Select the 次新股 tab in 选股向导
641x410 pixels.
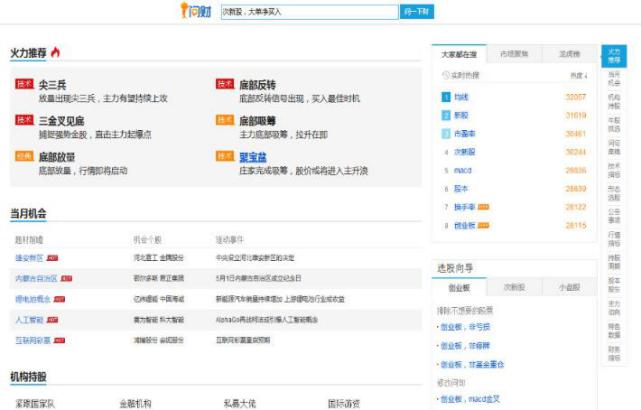[x=514, y=286]
